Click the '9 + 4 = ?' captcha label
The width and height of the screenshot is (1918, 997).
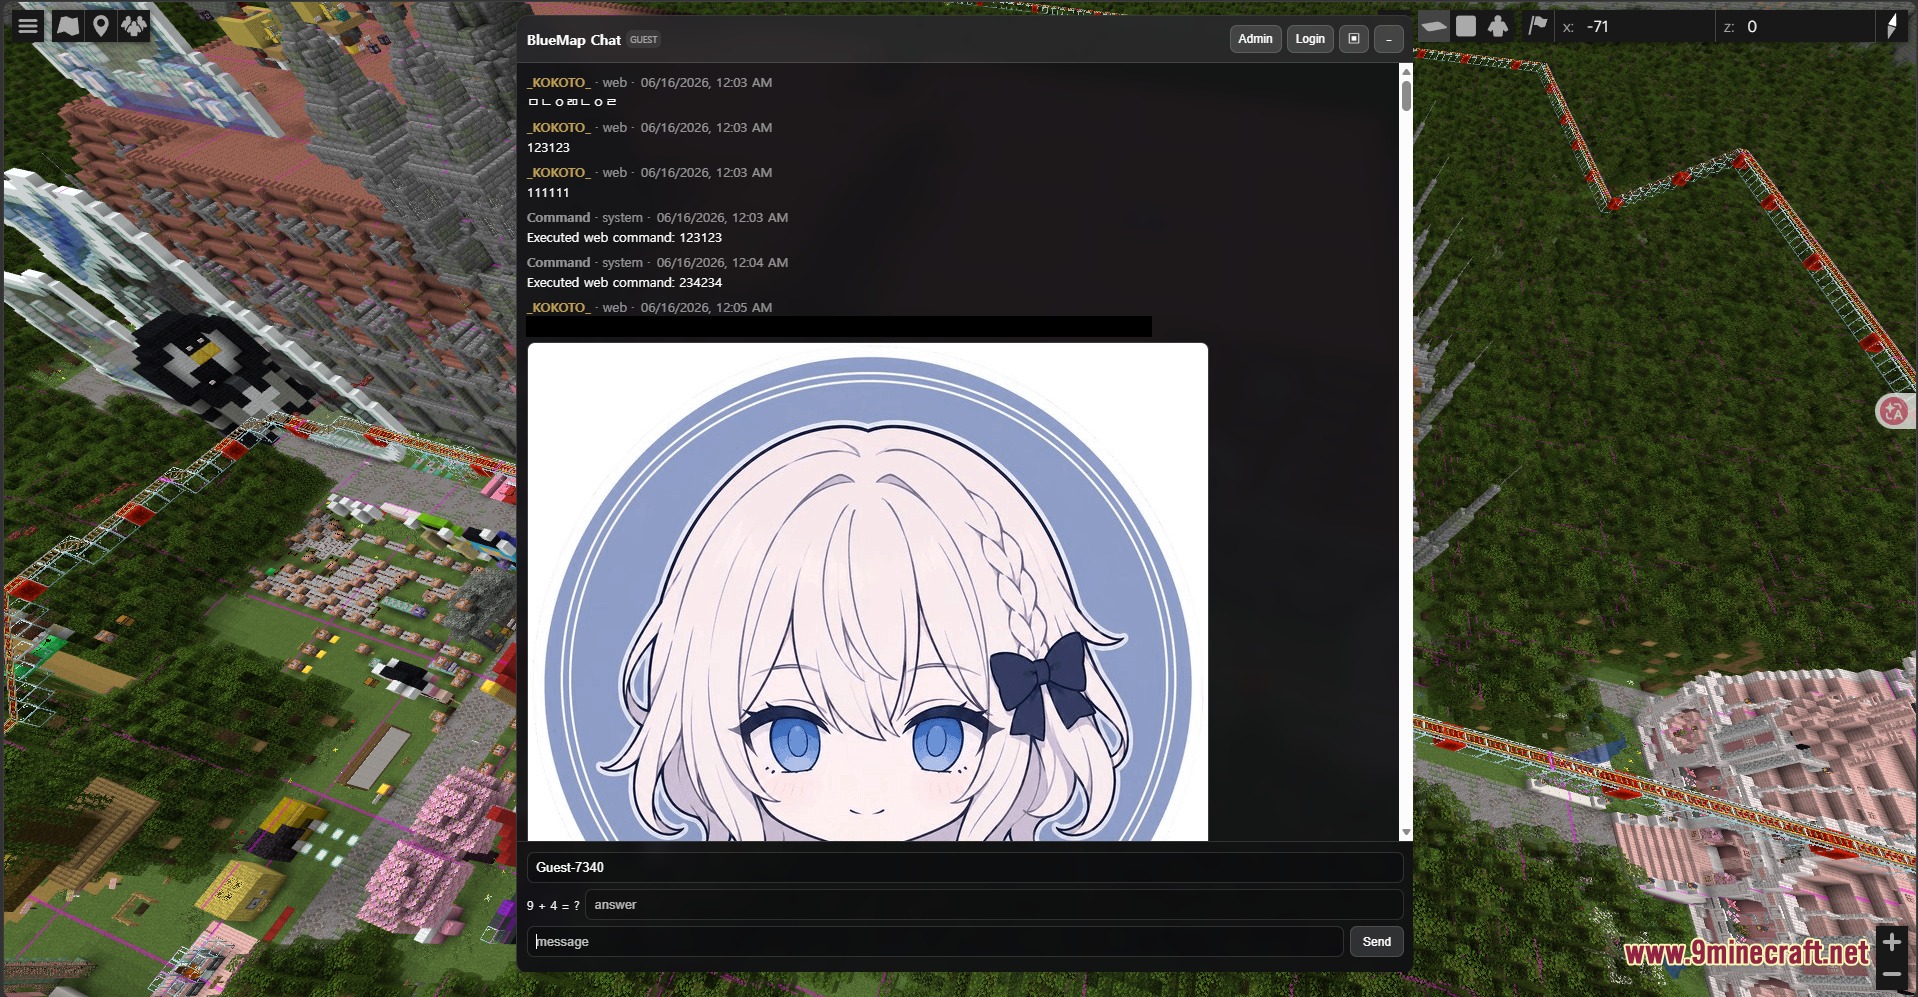coord(553,906)
